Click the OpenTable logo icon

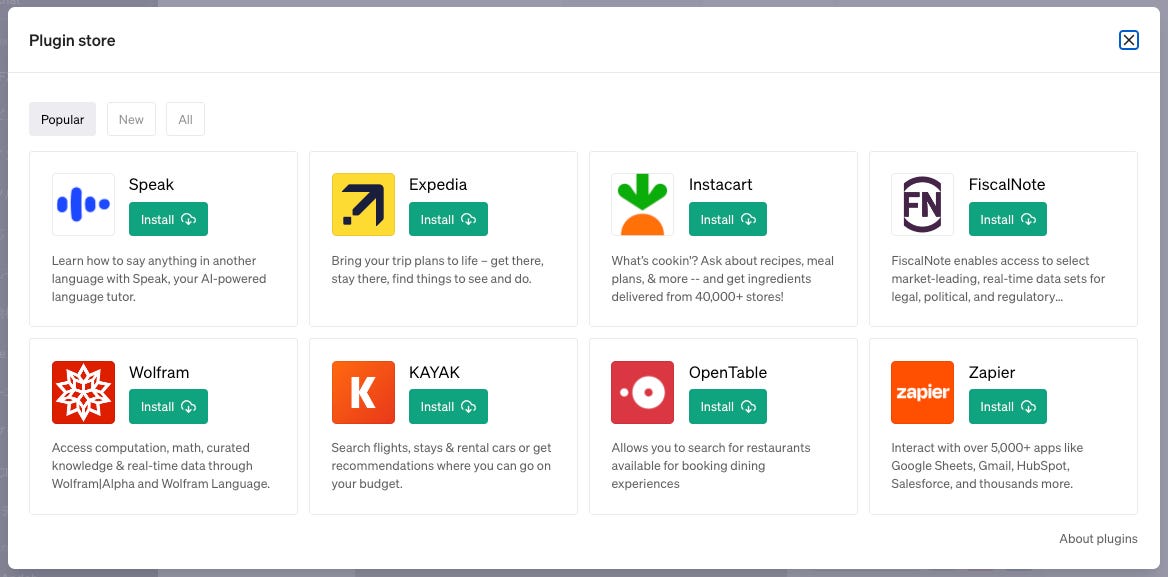coord(643,392)
